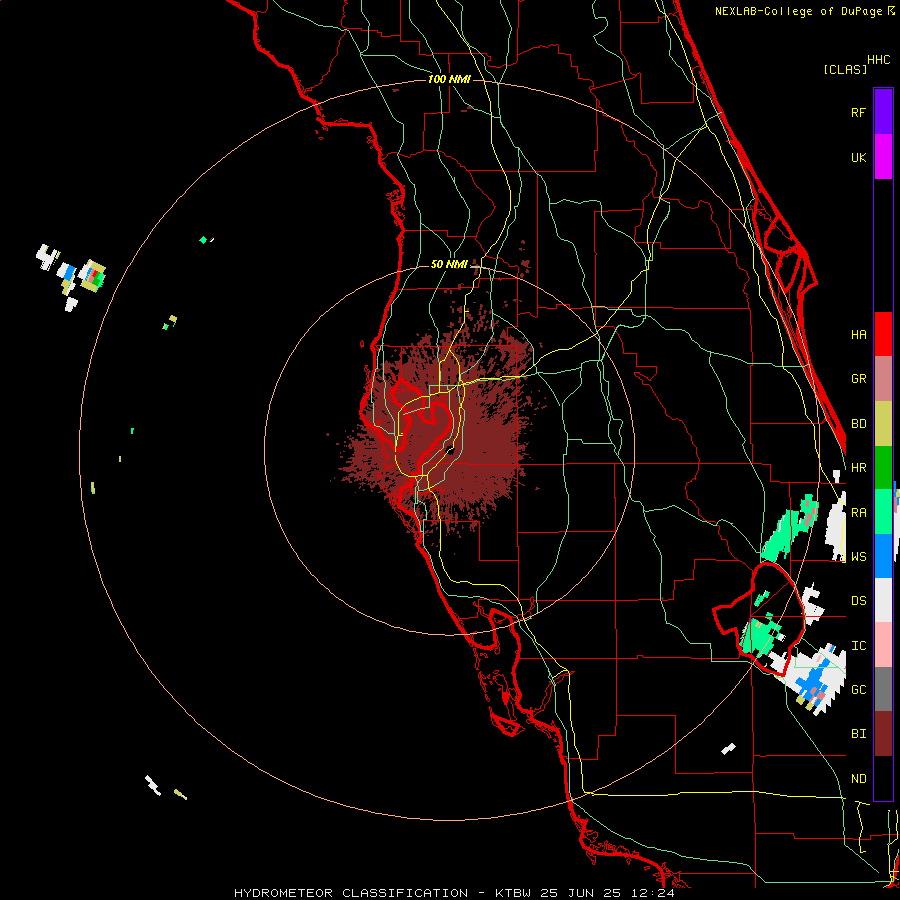Click the ND legend label

858,779
